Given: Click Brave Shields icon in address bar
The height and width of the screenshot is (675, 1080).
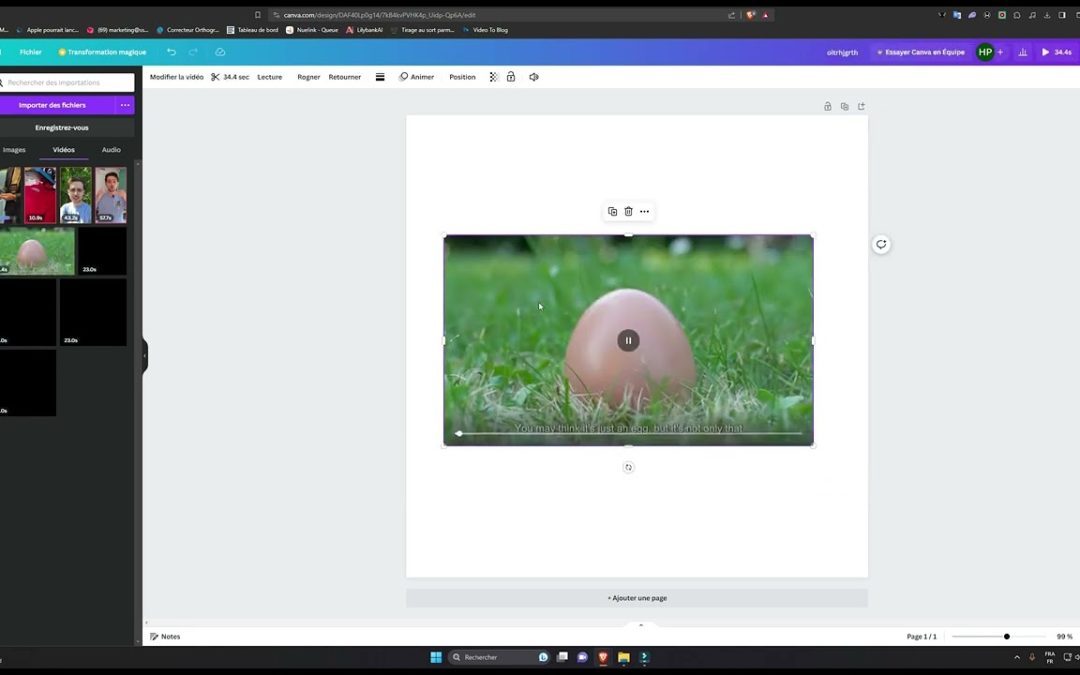Looking at the screenshot, I should tap(751, 15).
